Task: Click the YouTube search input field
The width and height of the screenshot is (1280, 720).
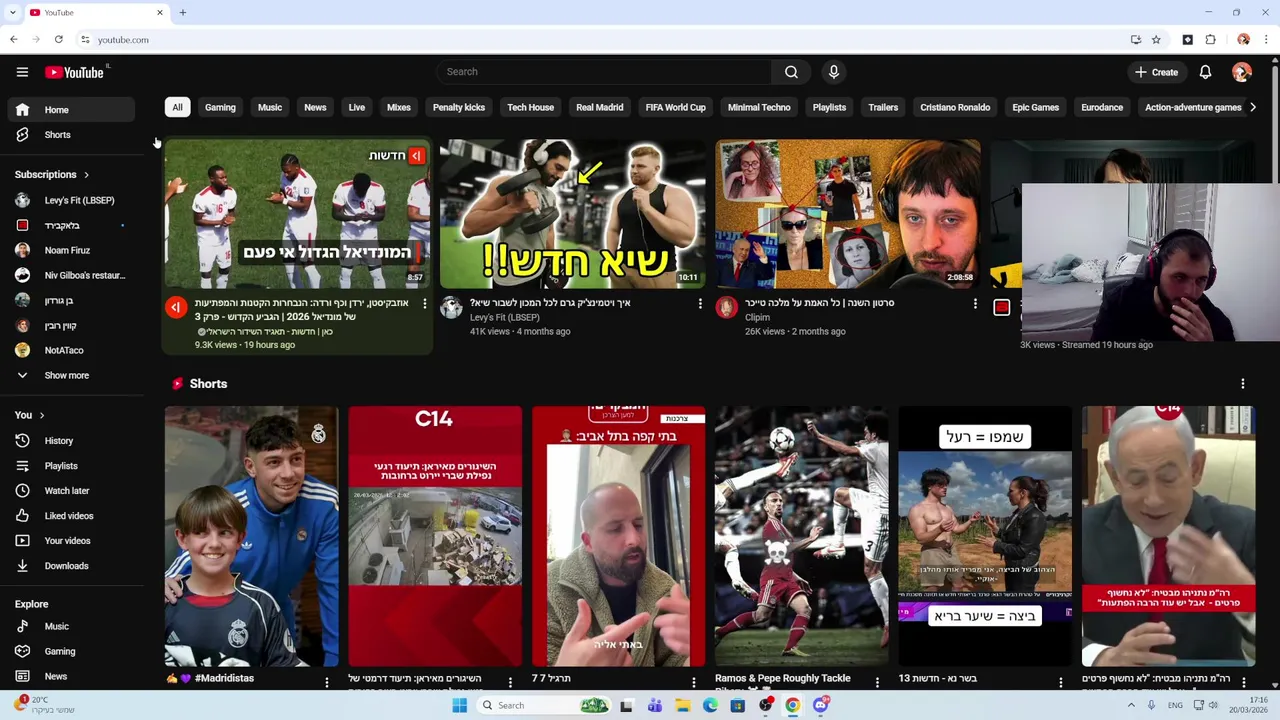Action: point(603,72)
